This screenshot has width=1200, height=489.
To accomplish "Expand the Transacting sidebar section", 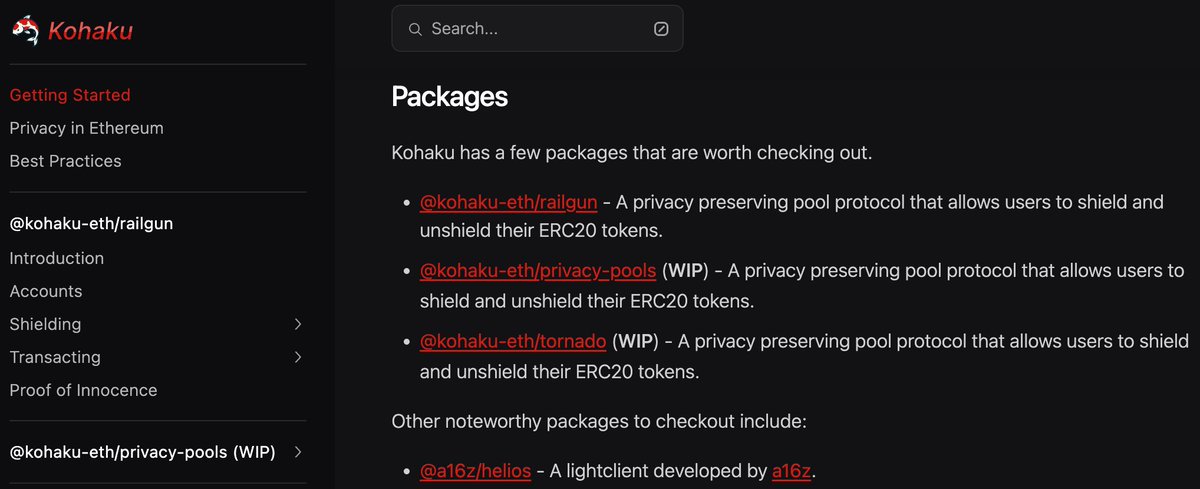I will point(298,357).
